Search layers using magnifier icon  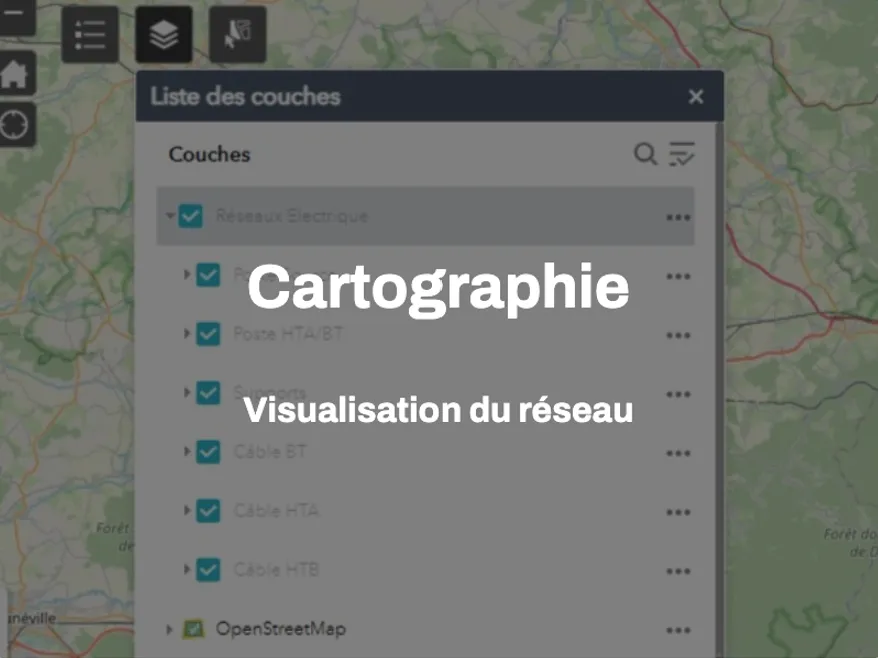pos(646,154)
